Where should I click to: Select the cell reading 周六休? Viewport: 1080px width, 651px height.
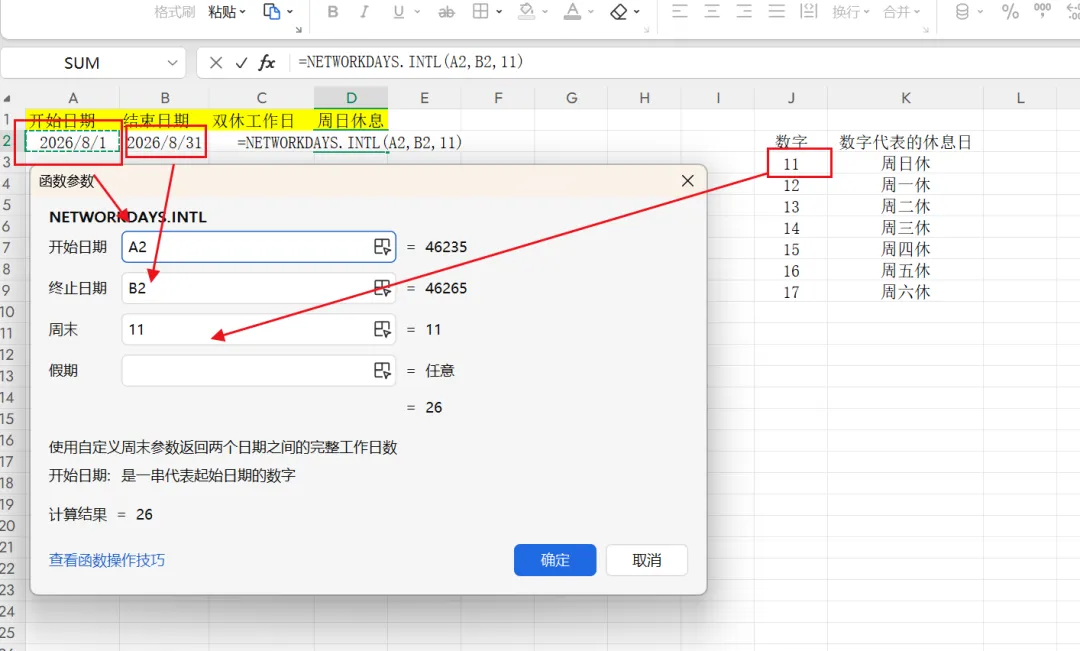tap(906, 292)
